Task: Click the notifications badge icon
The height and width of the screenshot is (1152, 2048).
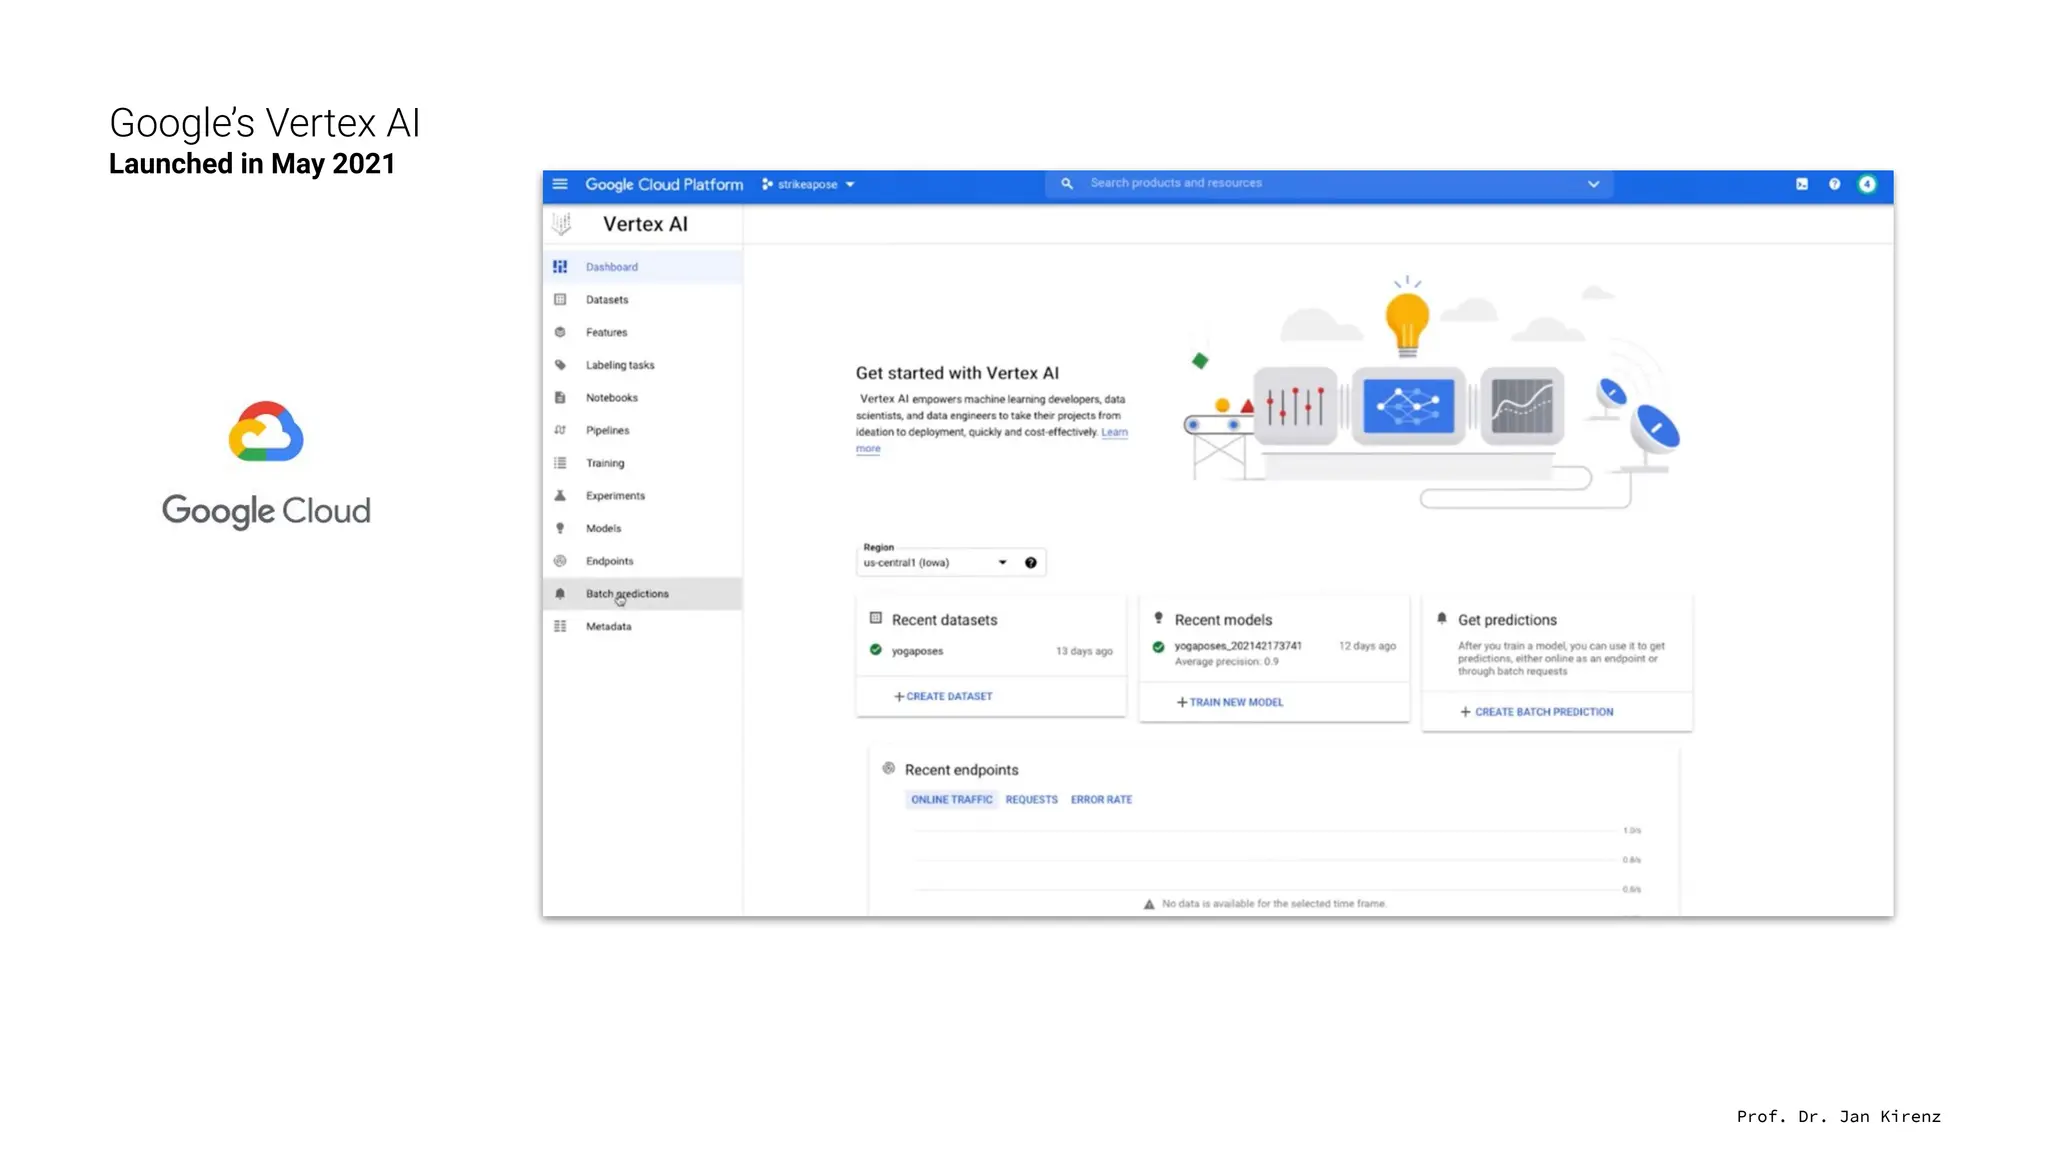Action: (x=1867, y=184)
